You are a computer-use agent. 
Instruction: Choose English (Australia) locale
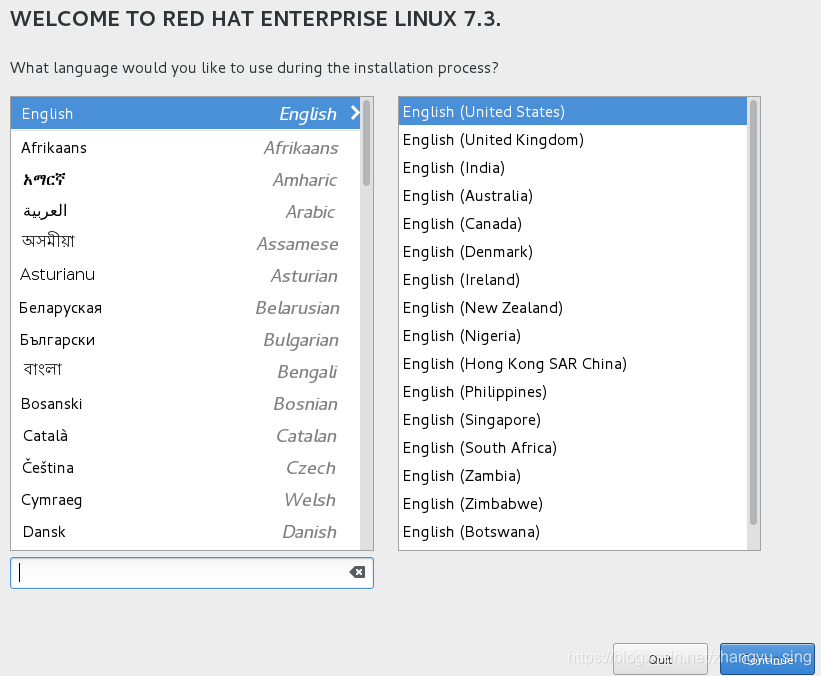coord(573,196)
